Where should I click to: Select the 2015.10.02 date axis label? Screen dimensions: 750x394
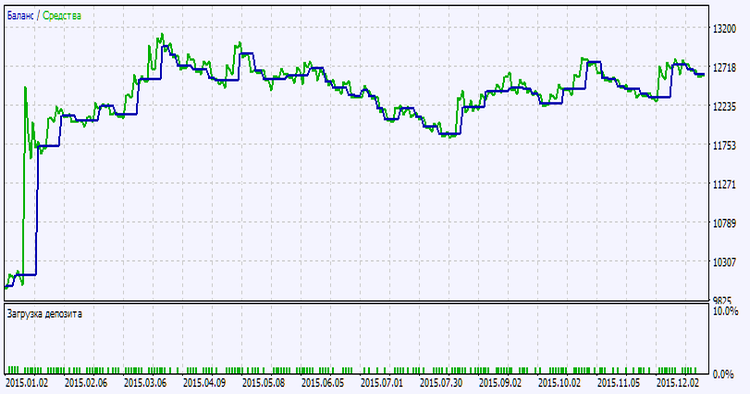(560, 383)
